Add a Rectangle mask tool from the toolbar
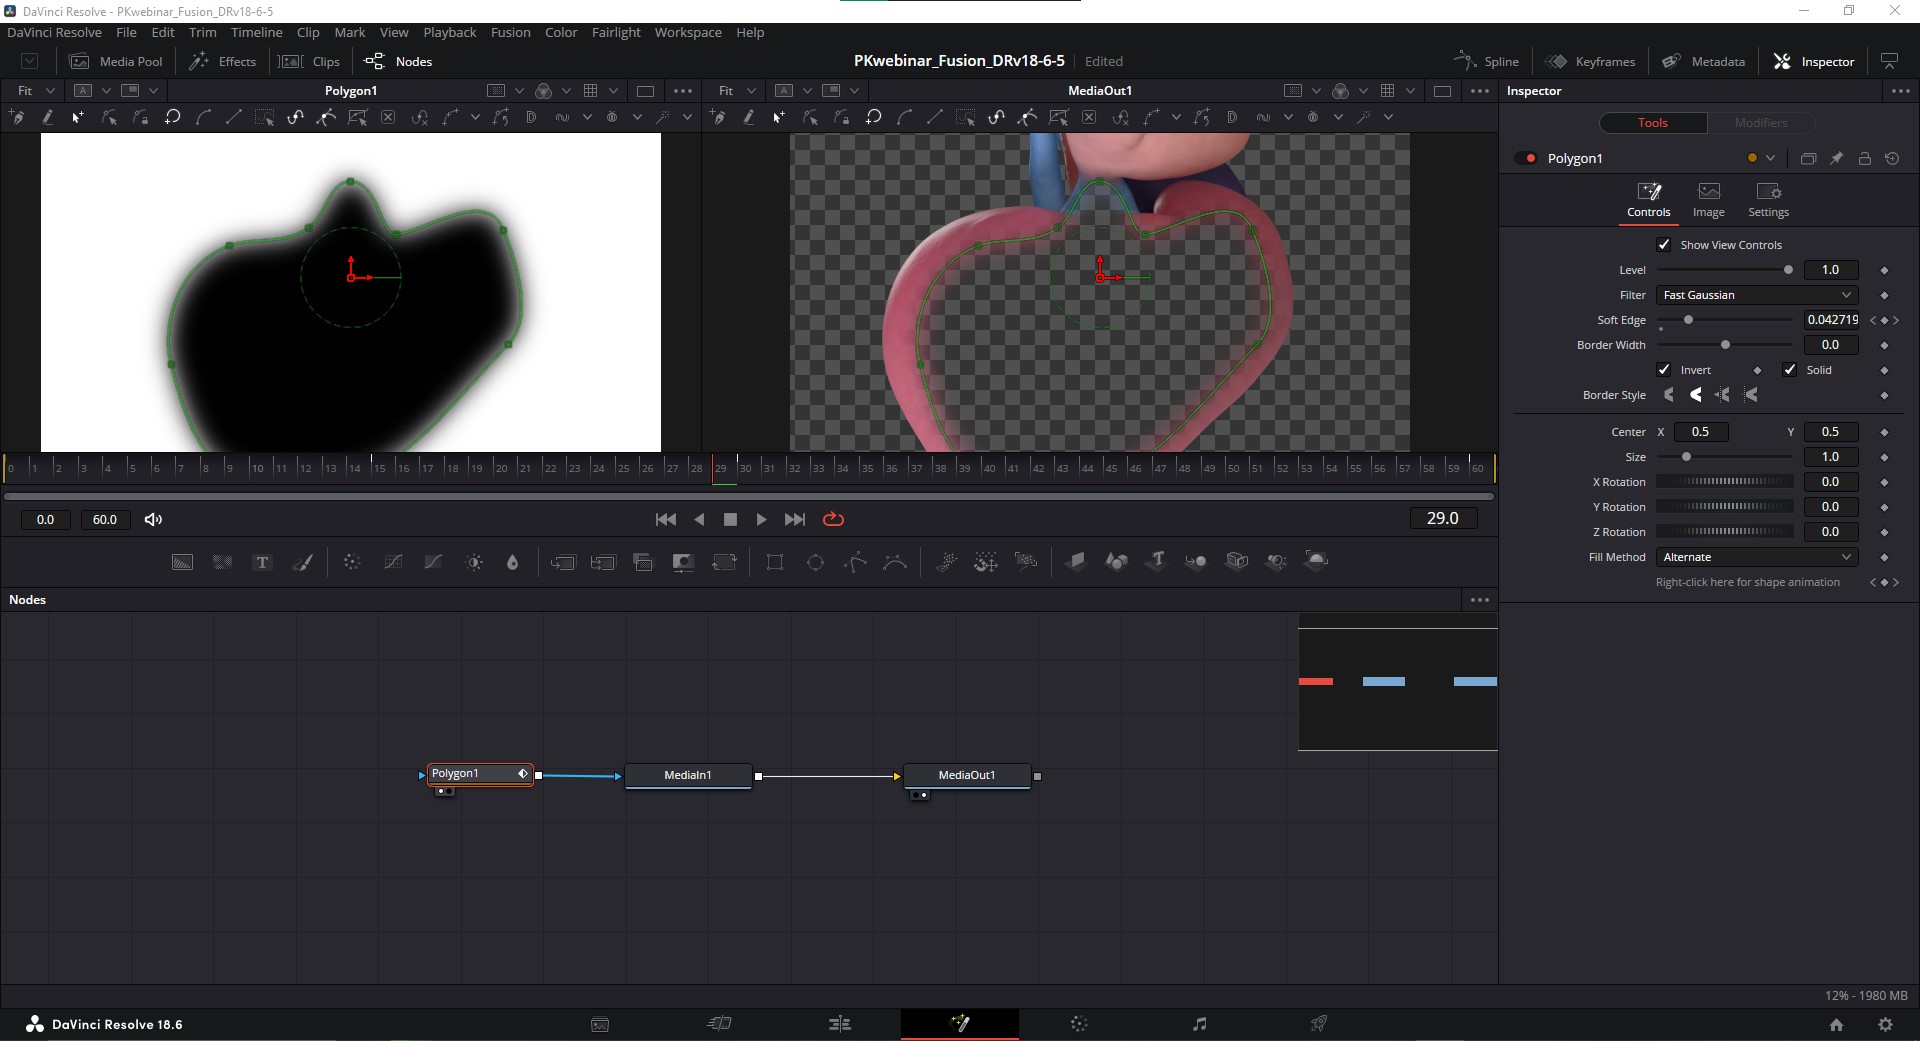Image resolution: width=1920 pixels, height=1041 pixels. [x=775, y=562]
